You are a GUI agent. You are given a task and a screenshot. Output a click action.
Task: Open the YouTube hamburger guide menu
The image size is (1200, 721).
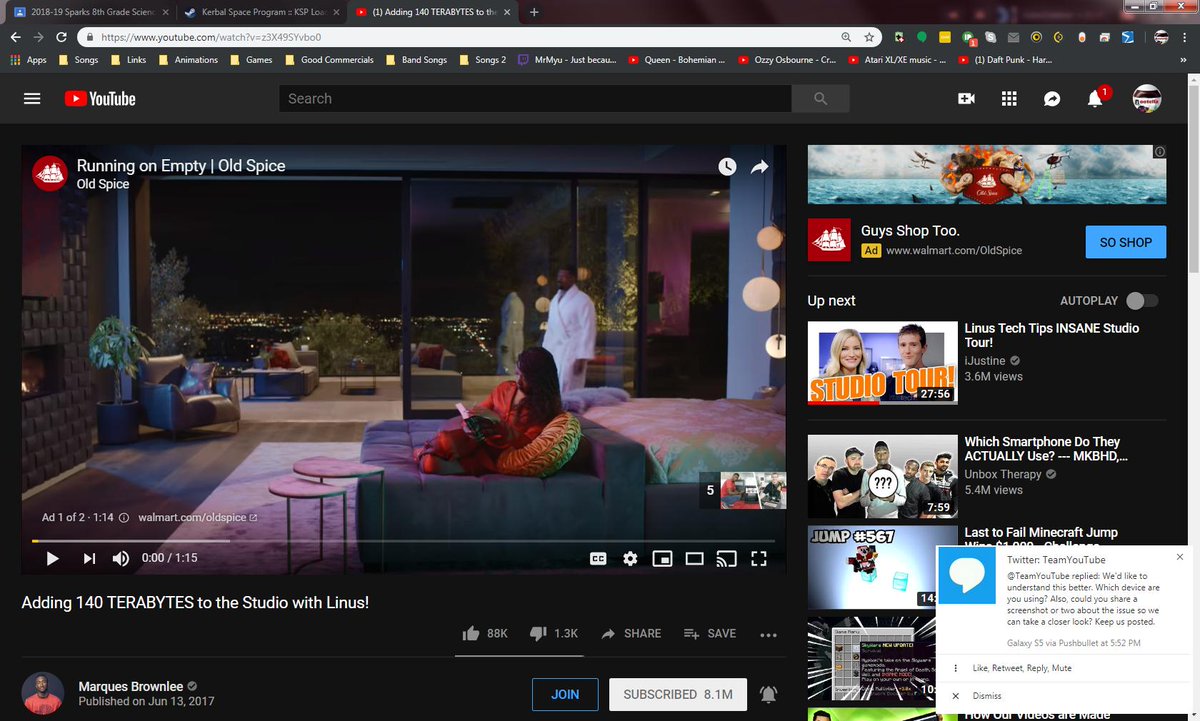pos(32,99)
